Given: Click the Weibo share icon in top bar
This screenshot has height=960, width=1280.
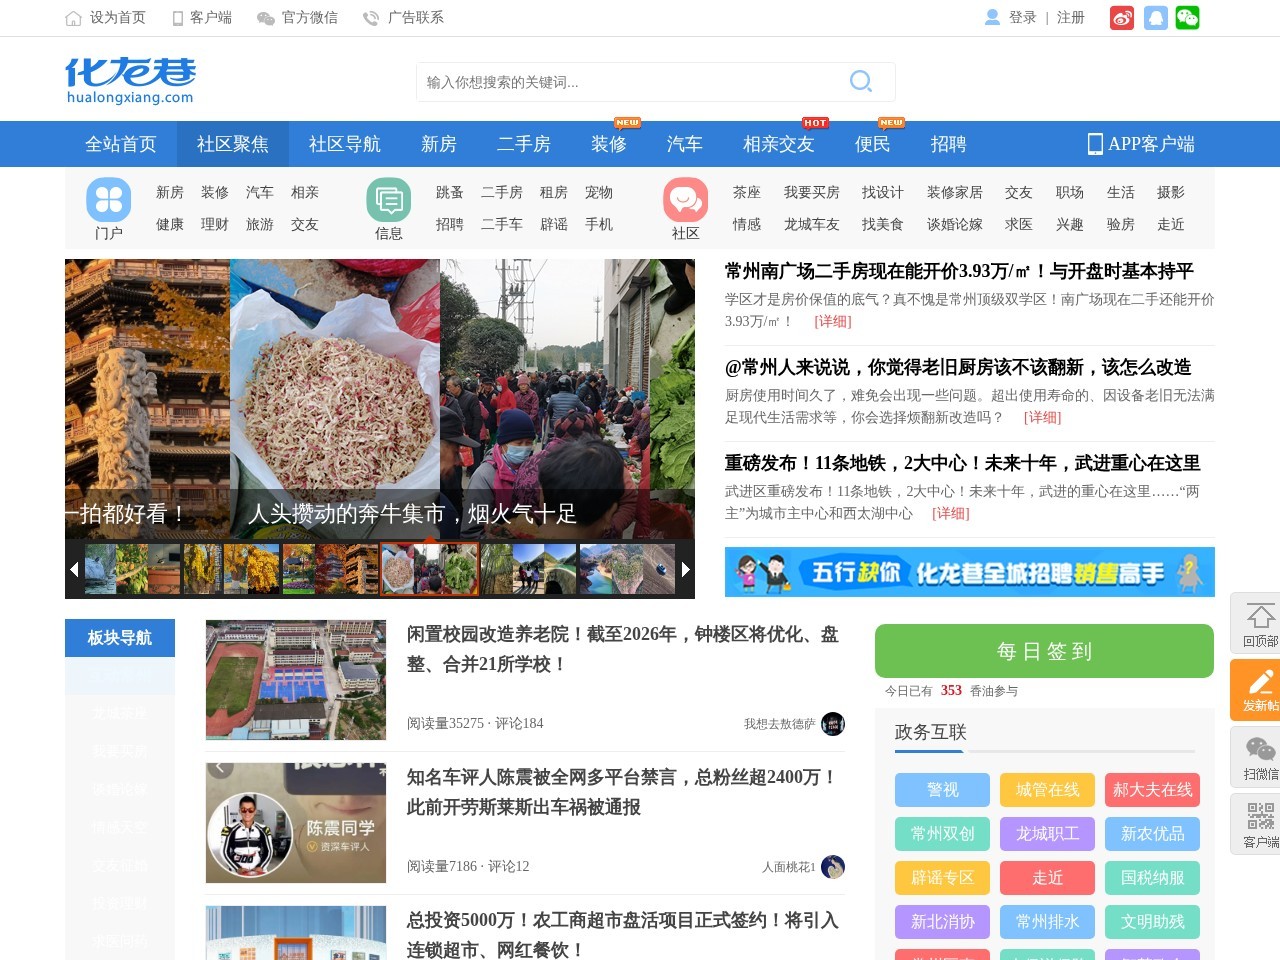Looking at the screenshot, I should 1121,17.
